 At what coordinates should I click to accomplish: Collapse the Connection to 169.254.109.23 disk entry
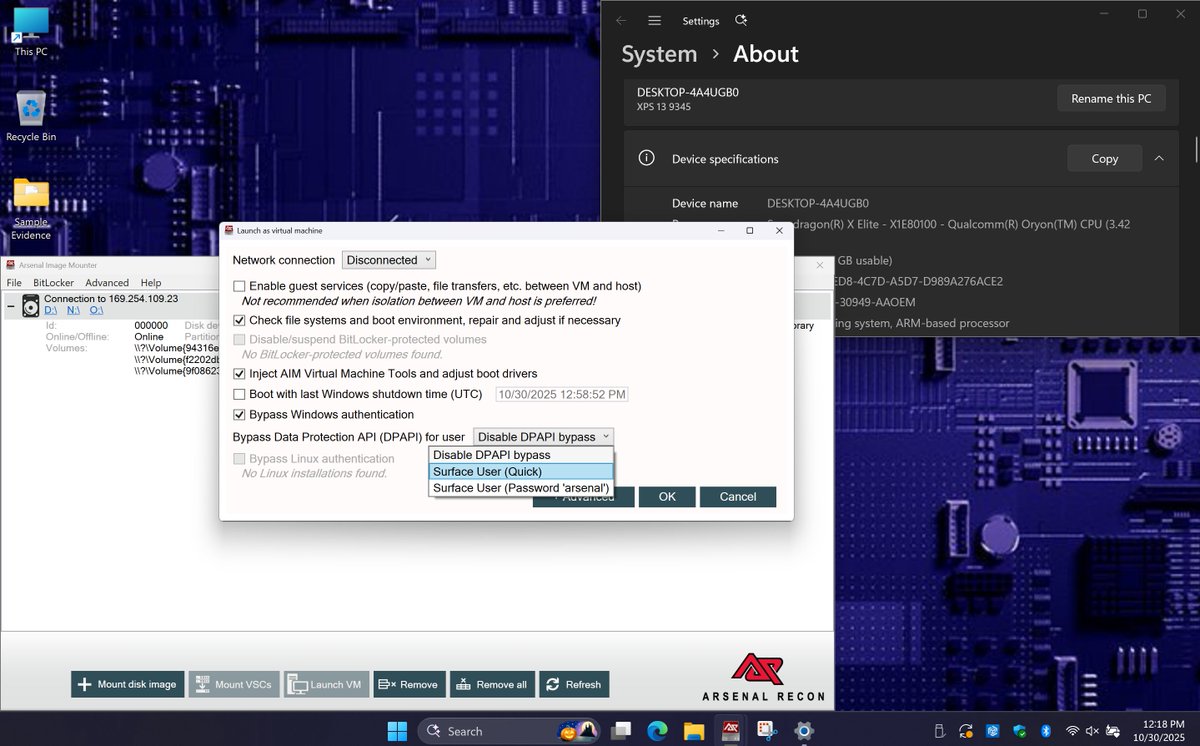(x=10, y=305)
